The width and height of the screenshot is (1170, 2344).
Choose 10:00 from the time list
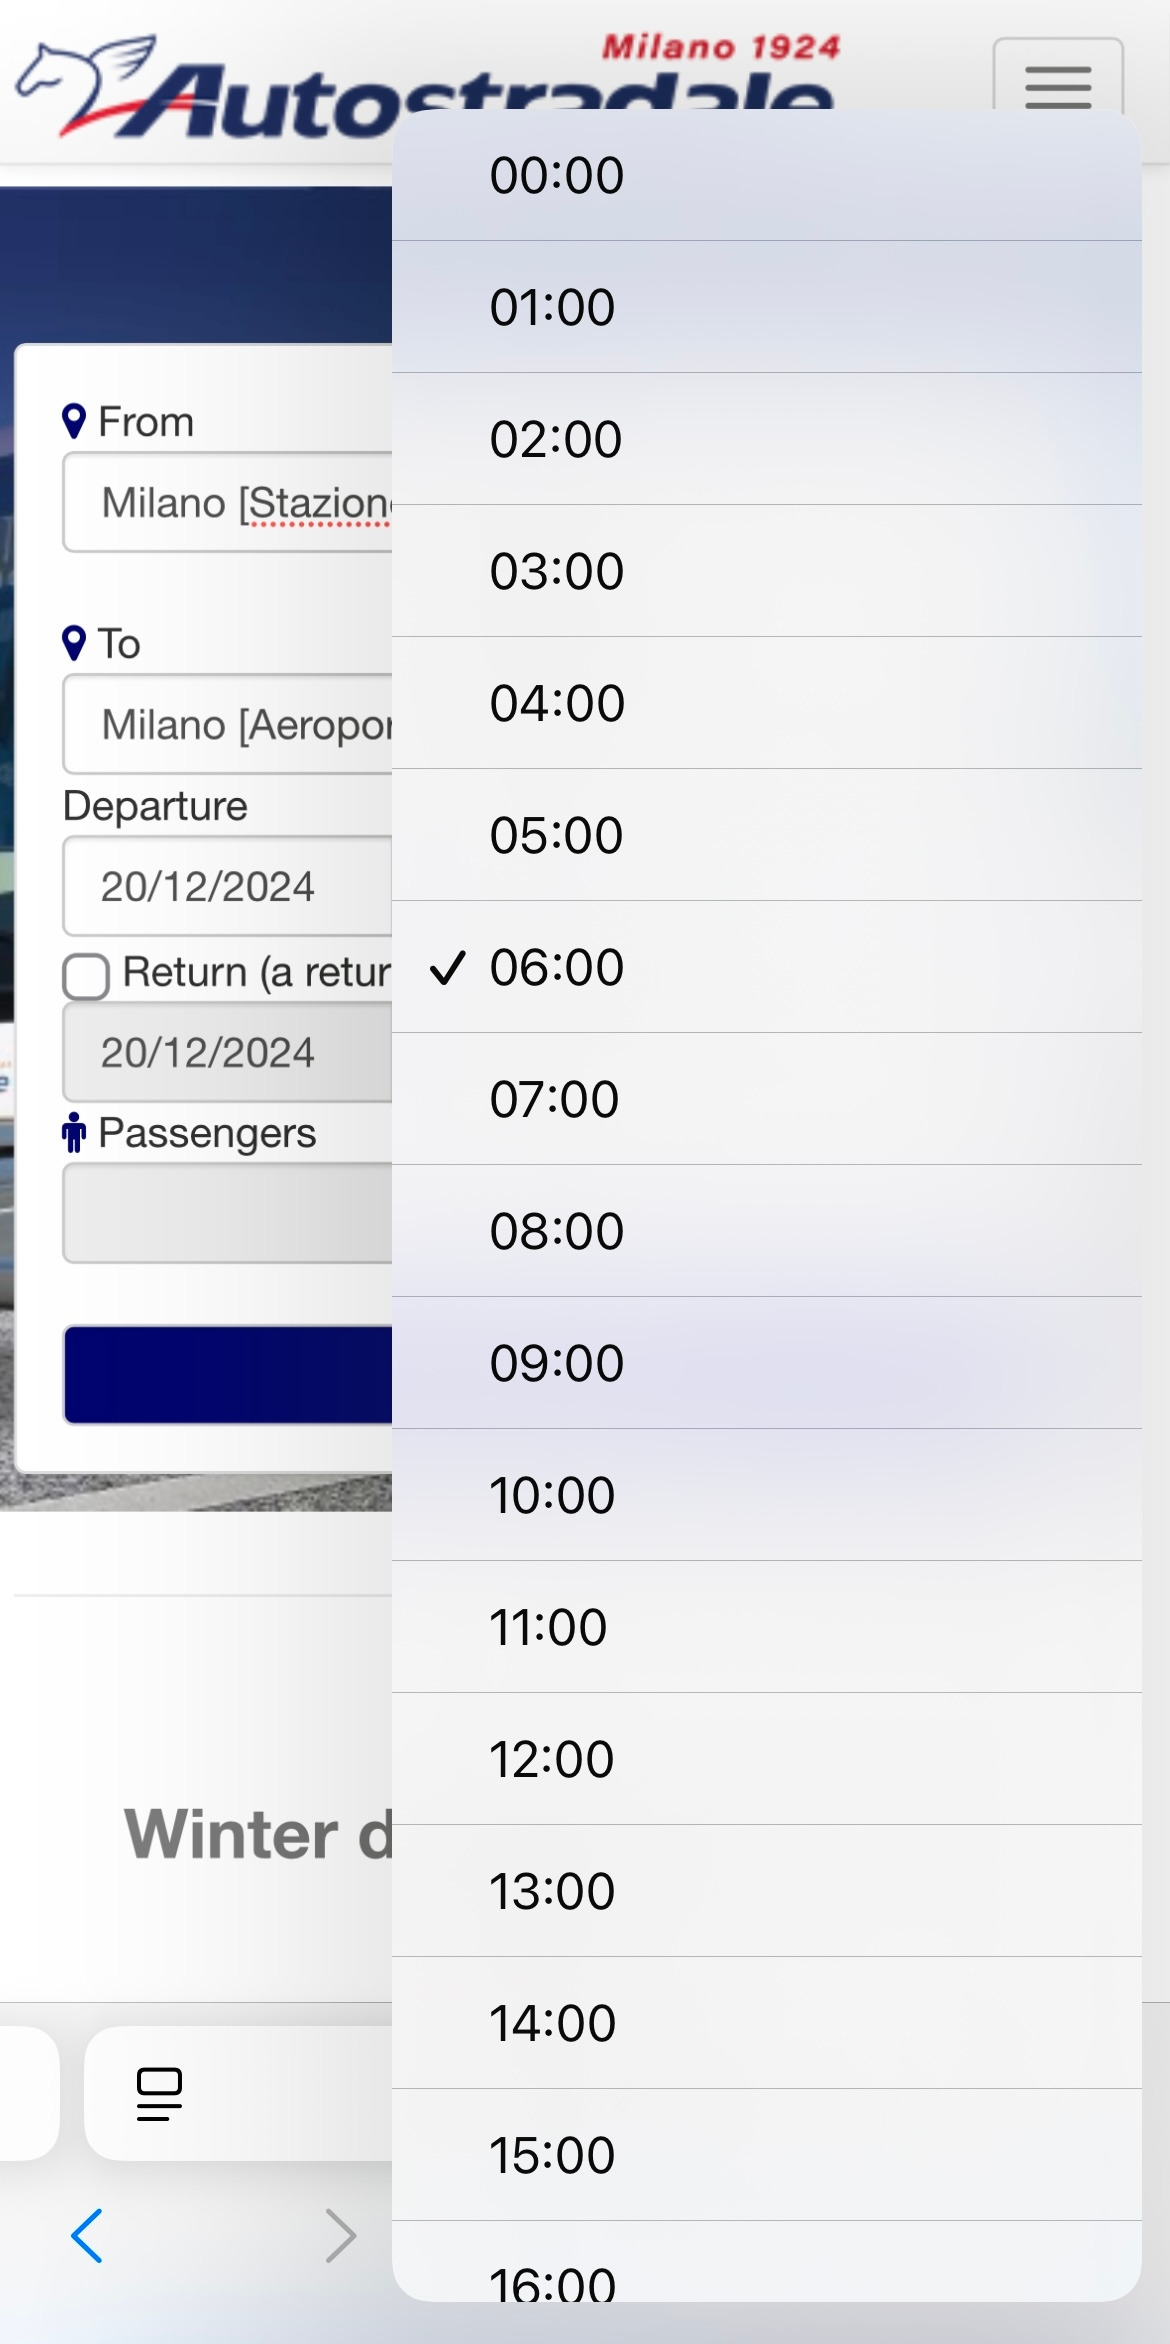[x=766, y=1495]
